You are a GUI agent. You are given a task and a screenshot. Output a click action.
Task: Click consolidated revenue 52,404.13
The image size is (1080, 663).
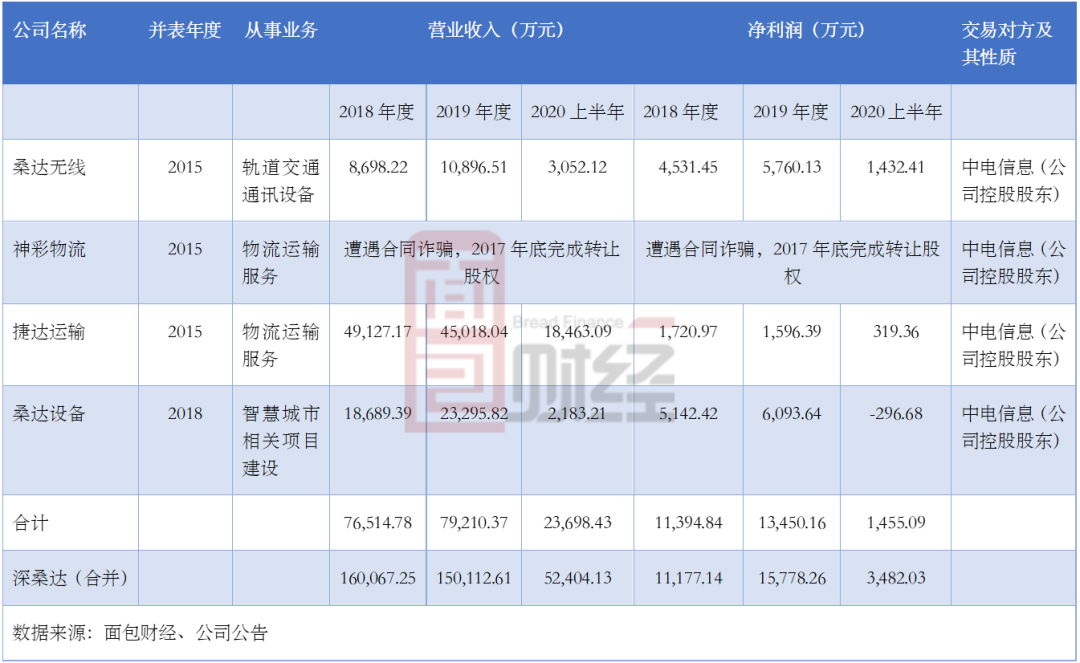pyautogui.click(x=577, y=578)
